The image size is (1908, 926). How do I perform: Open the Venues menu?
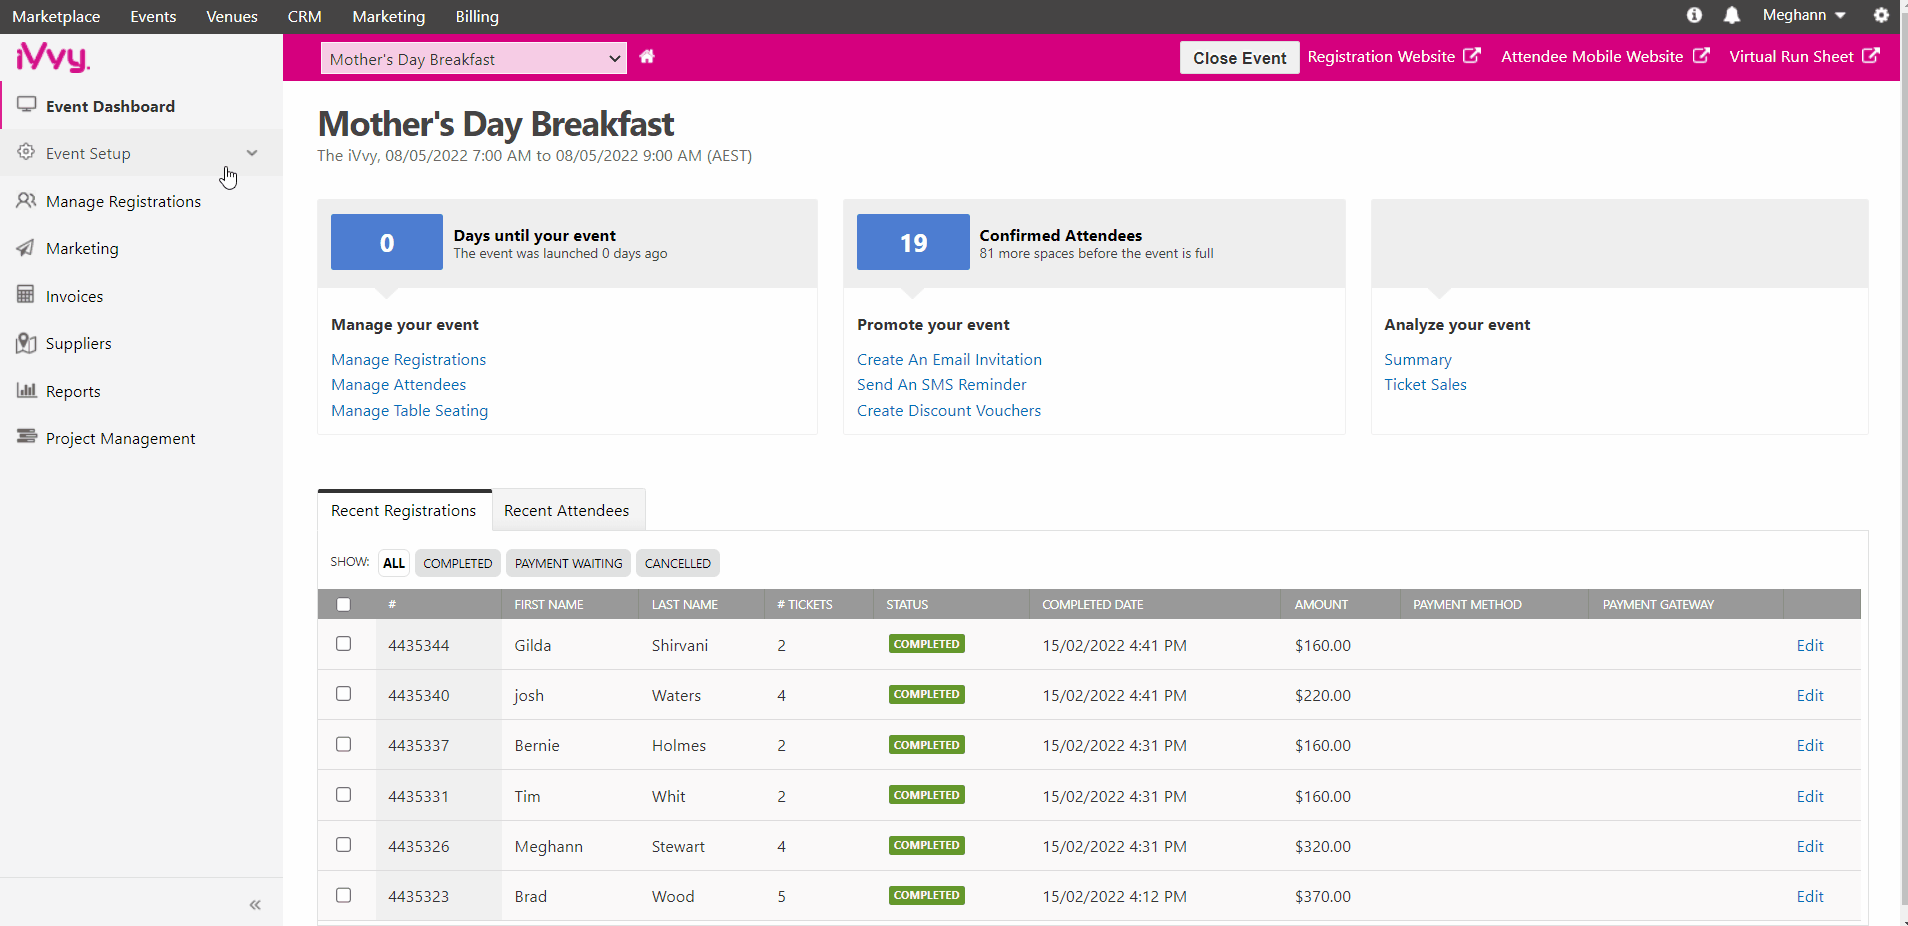pos(232,16)
